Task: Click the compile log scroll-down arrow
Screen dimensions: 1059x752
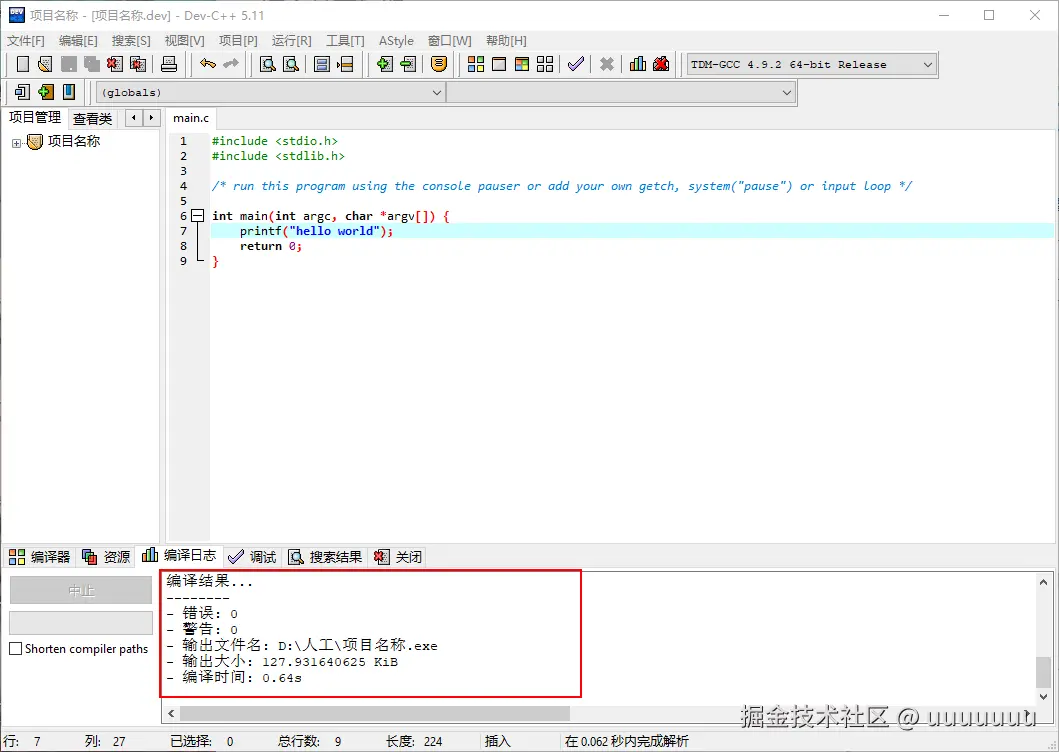Action: [x=1043, y=697]
